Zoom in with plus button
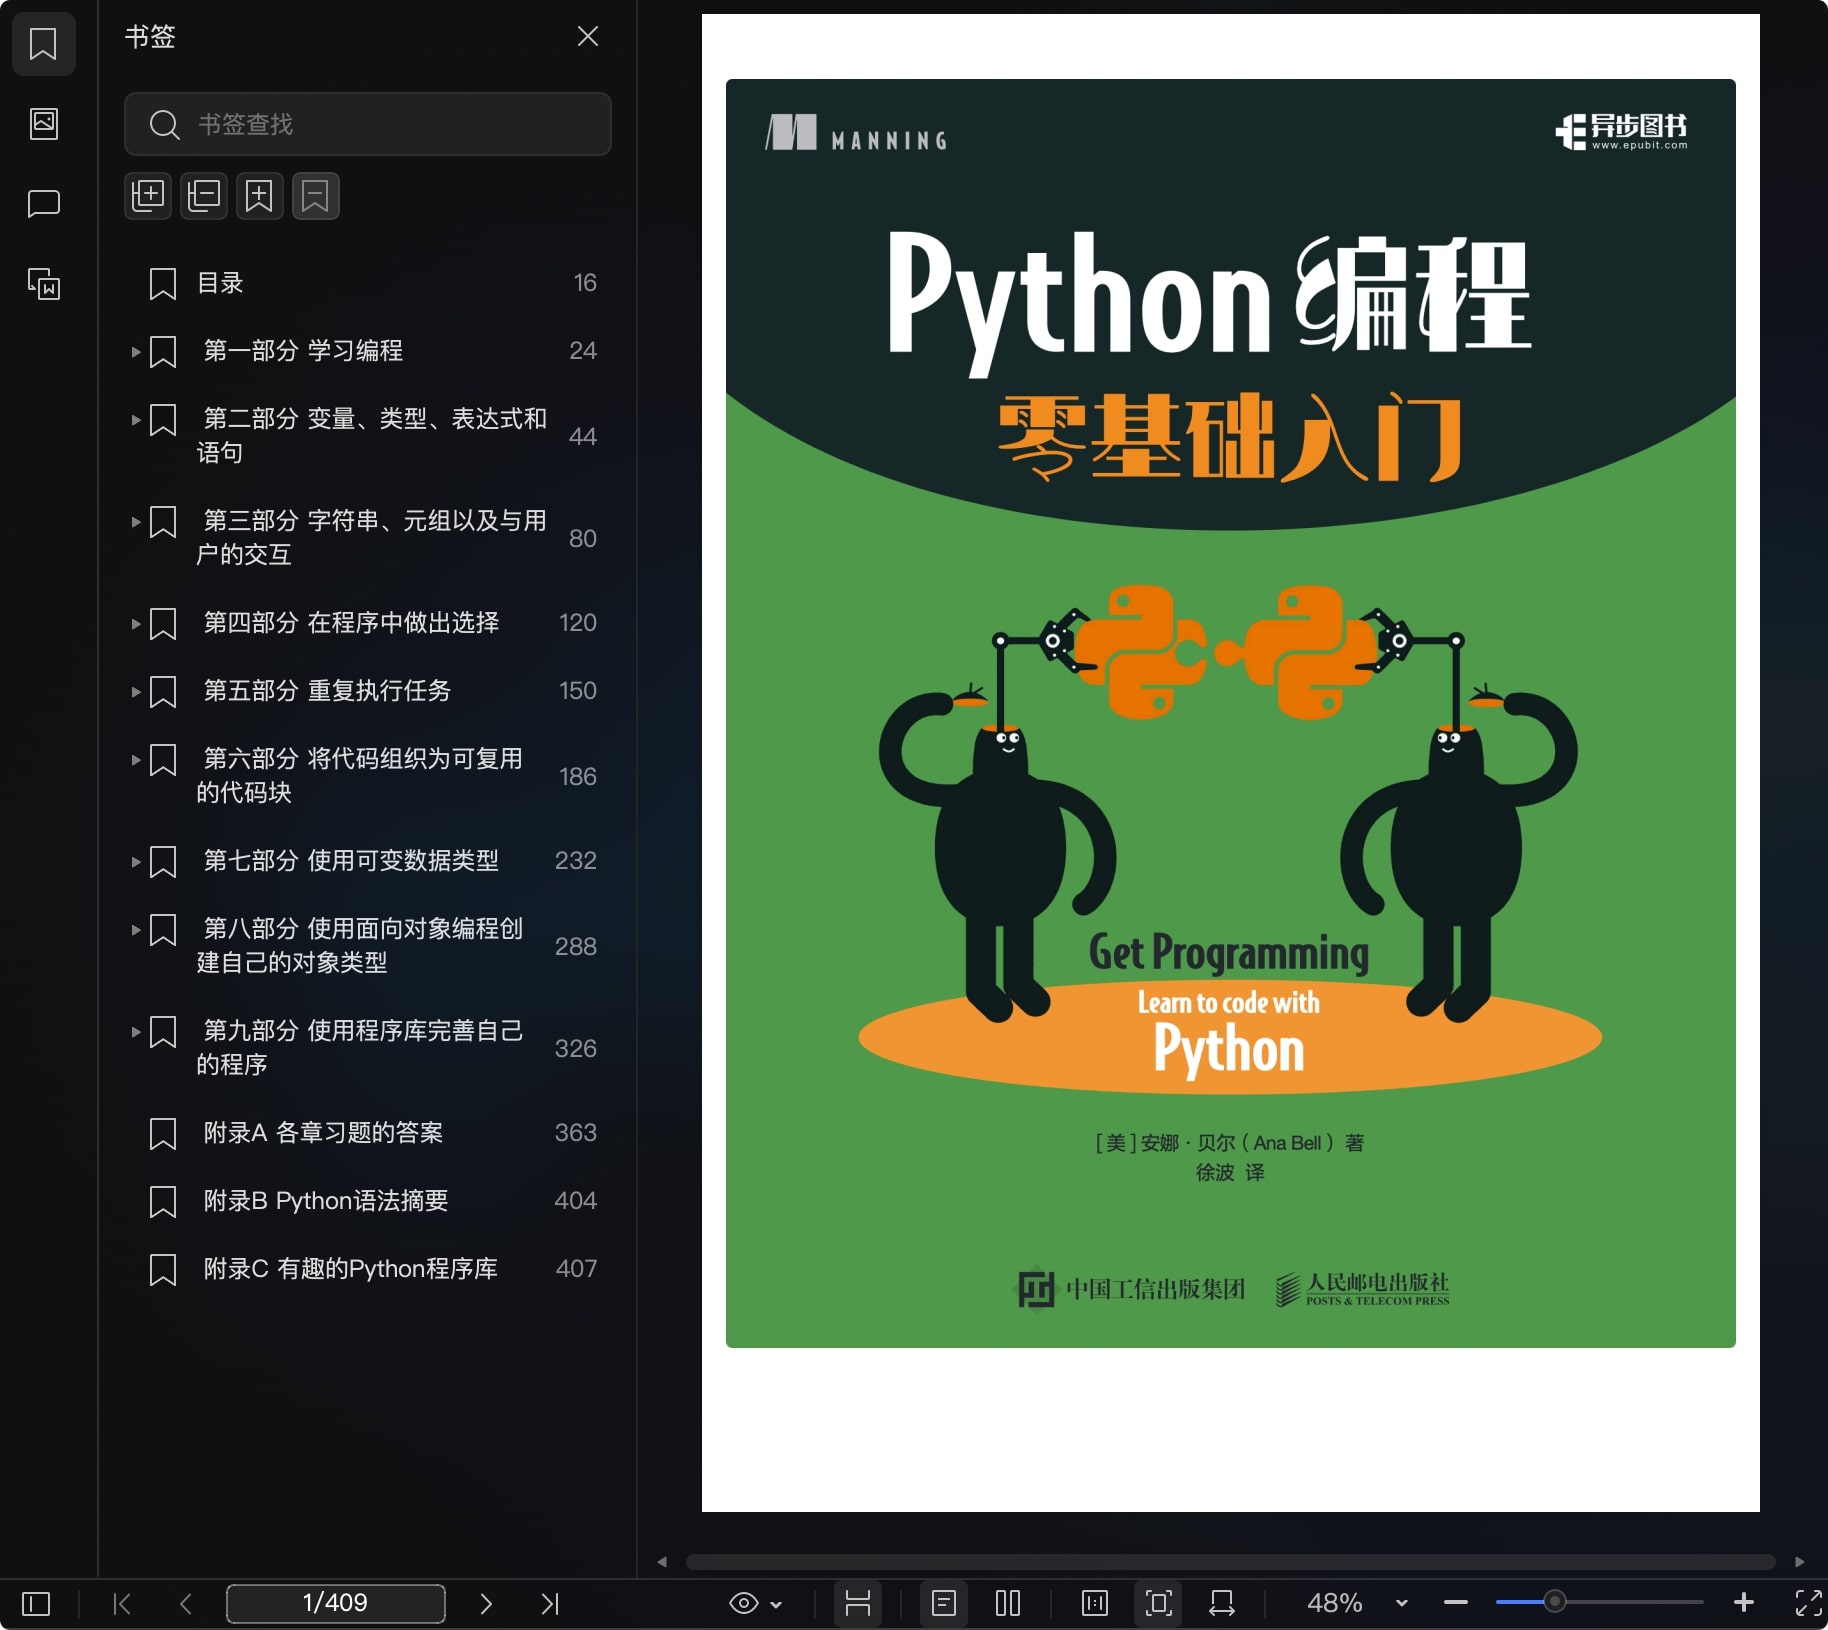Image resolution: width=1828 pixels, height=1630 pixels. [1744, 1603]
